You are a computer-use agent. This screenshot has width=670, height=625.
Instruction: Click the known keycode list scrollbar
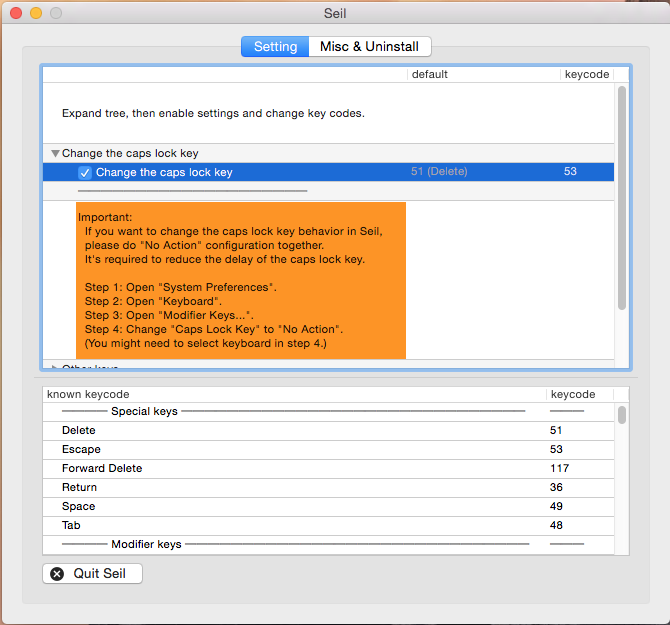coord(621,415)
